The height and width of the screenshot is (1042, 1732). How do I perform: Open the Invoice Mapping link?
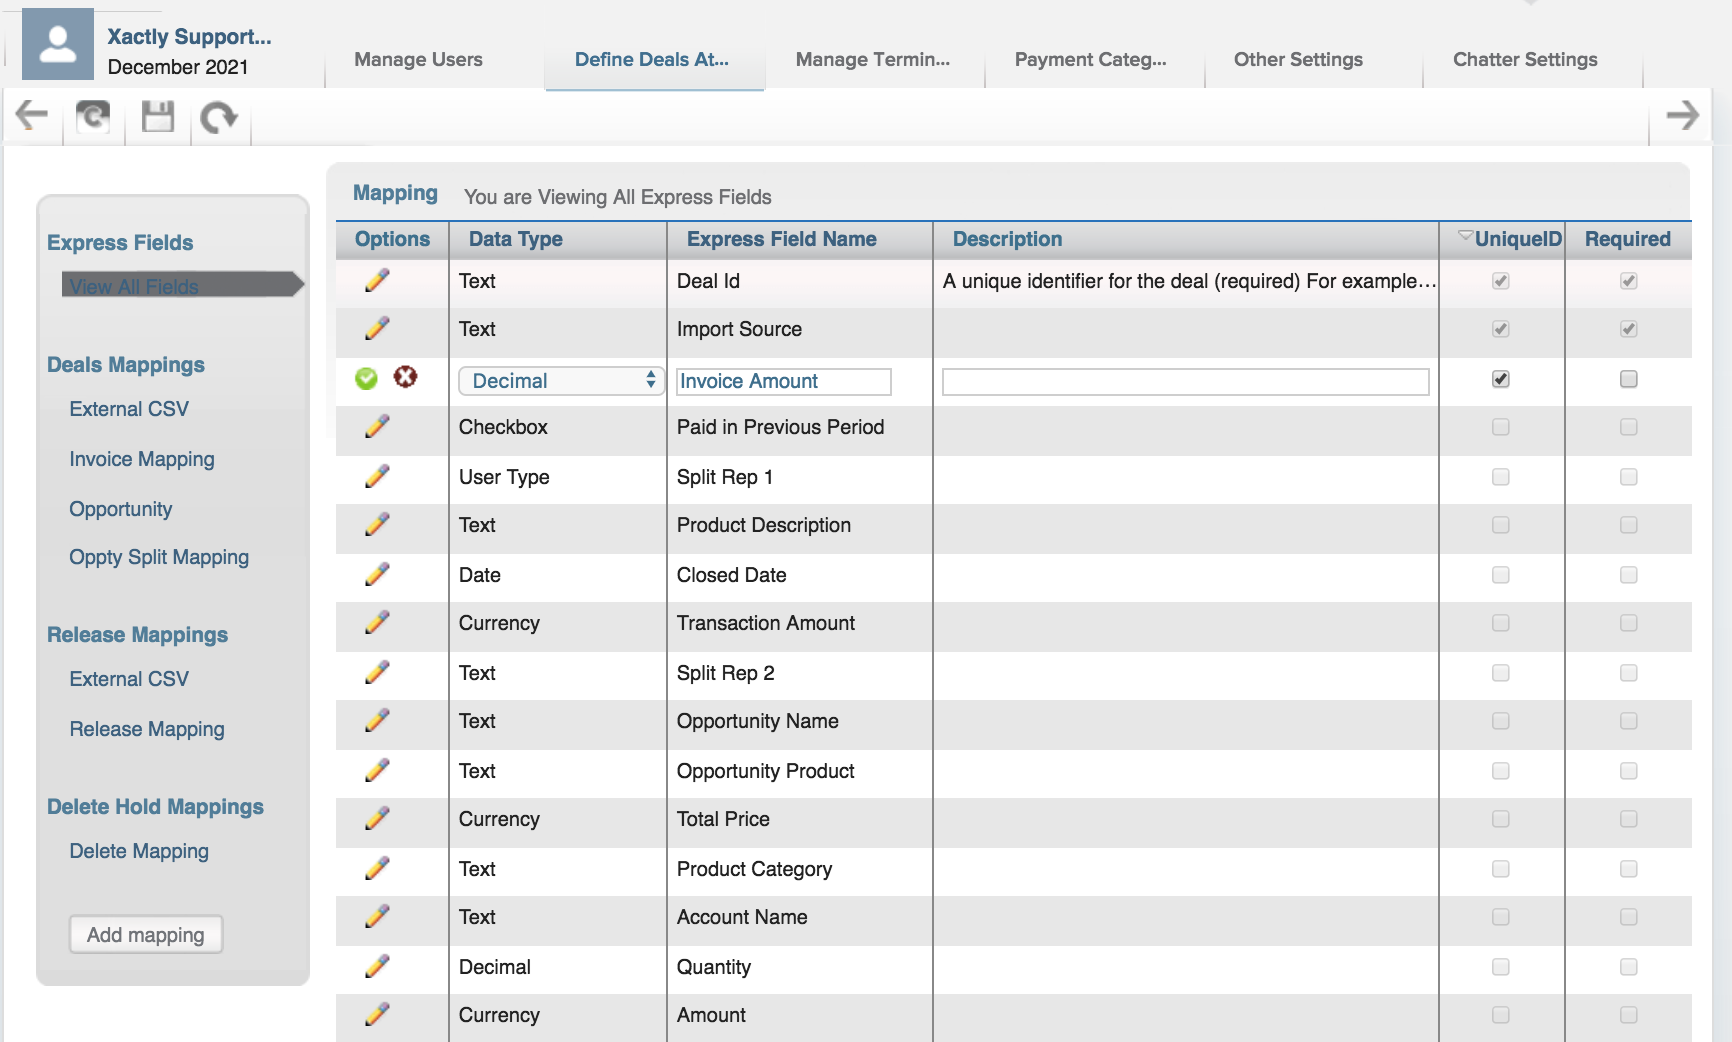142,459
